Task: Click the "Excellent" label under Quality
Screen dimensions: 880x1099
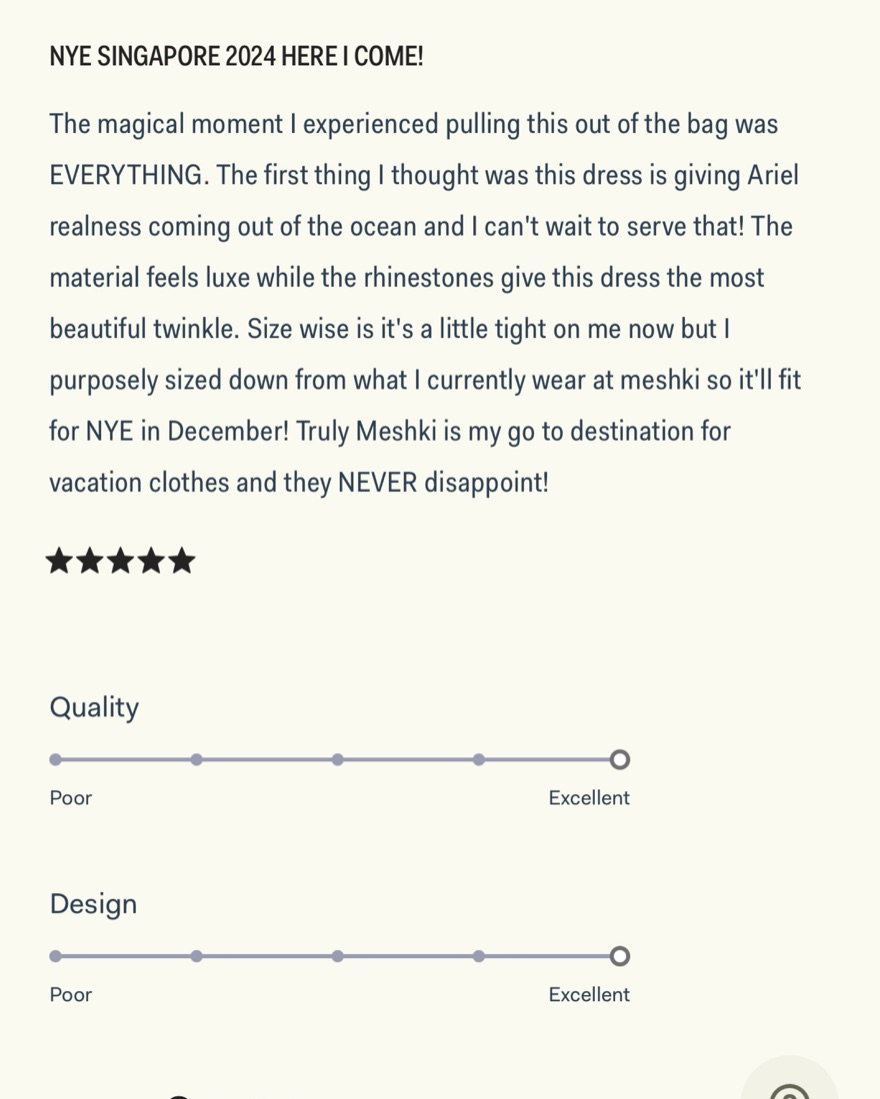Action: point(589,798)
